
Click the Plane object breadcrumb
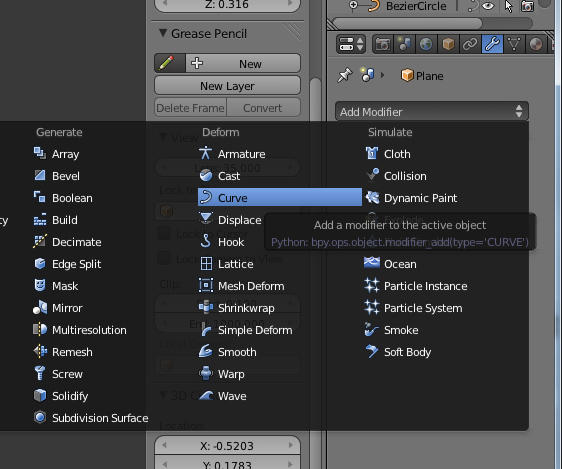tap(422, 76)
